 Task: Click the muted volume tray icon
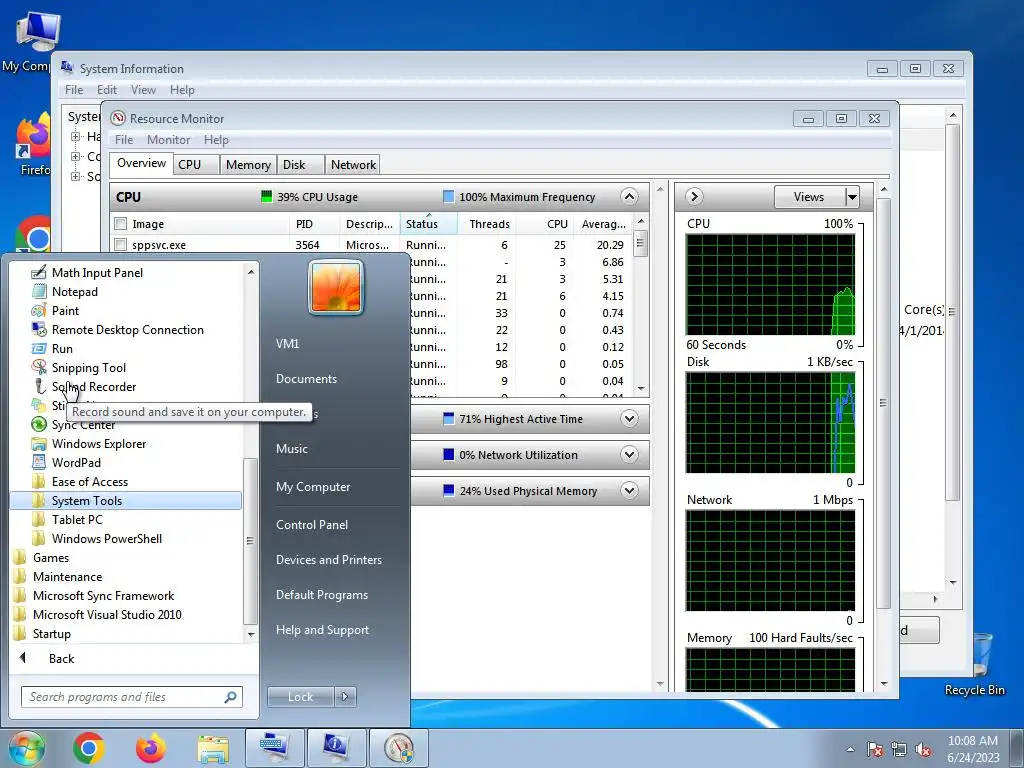[923, 749]
